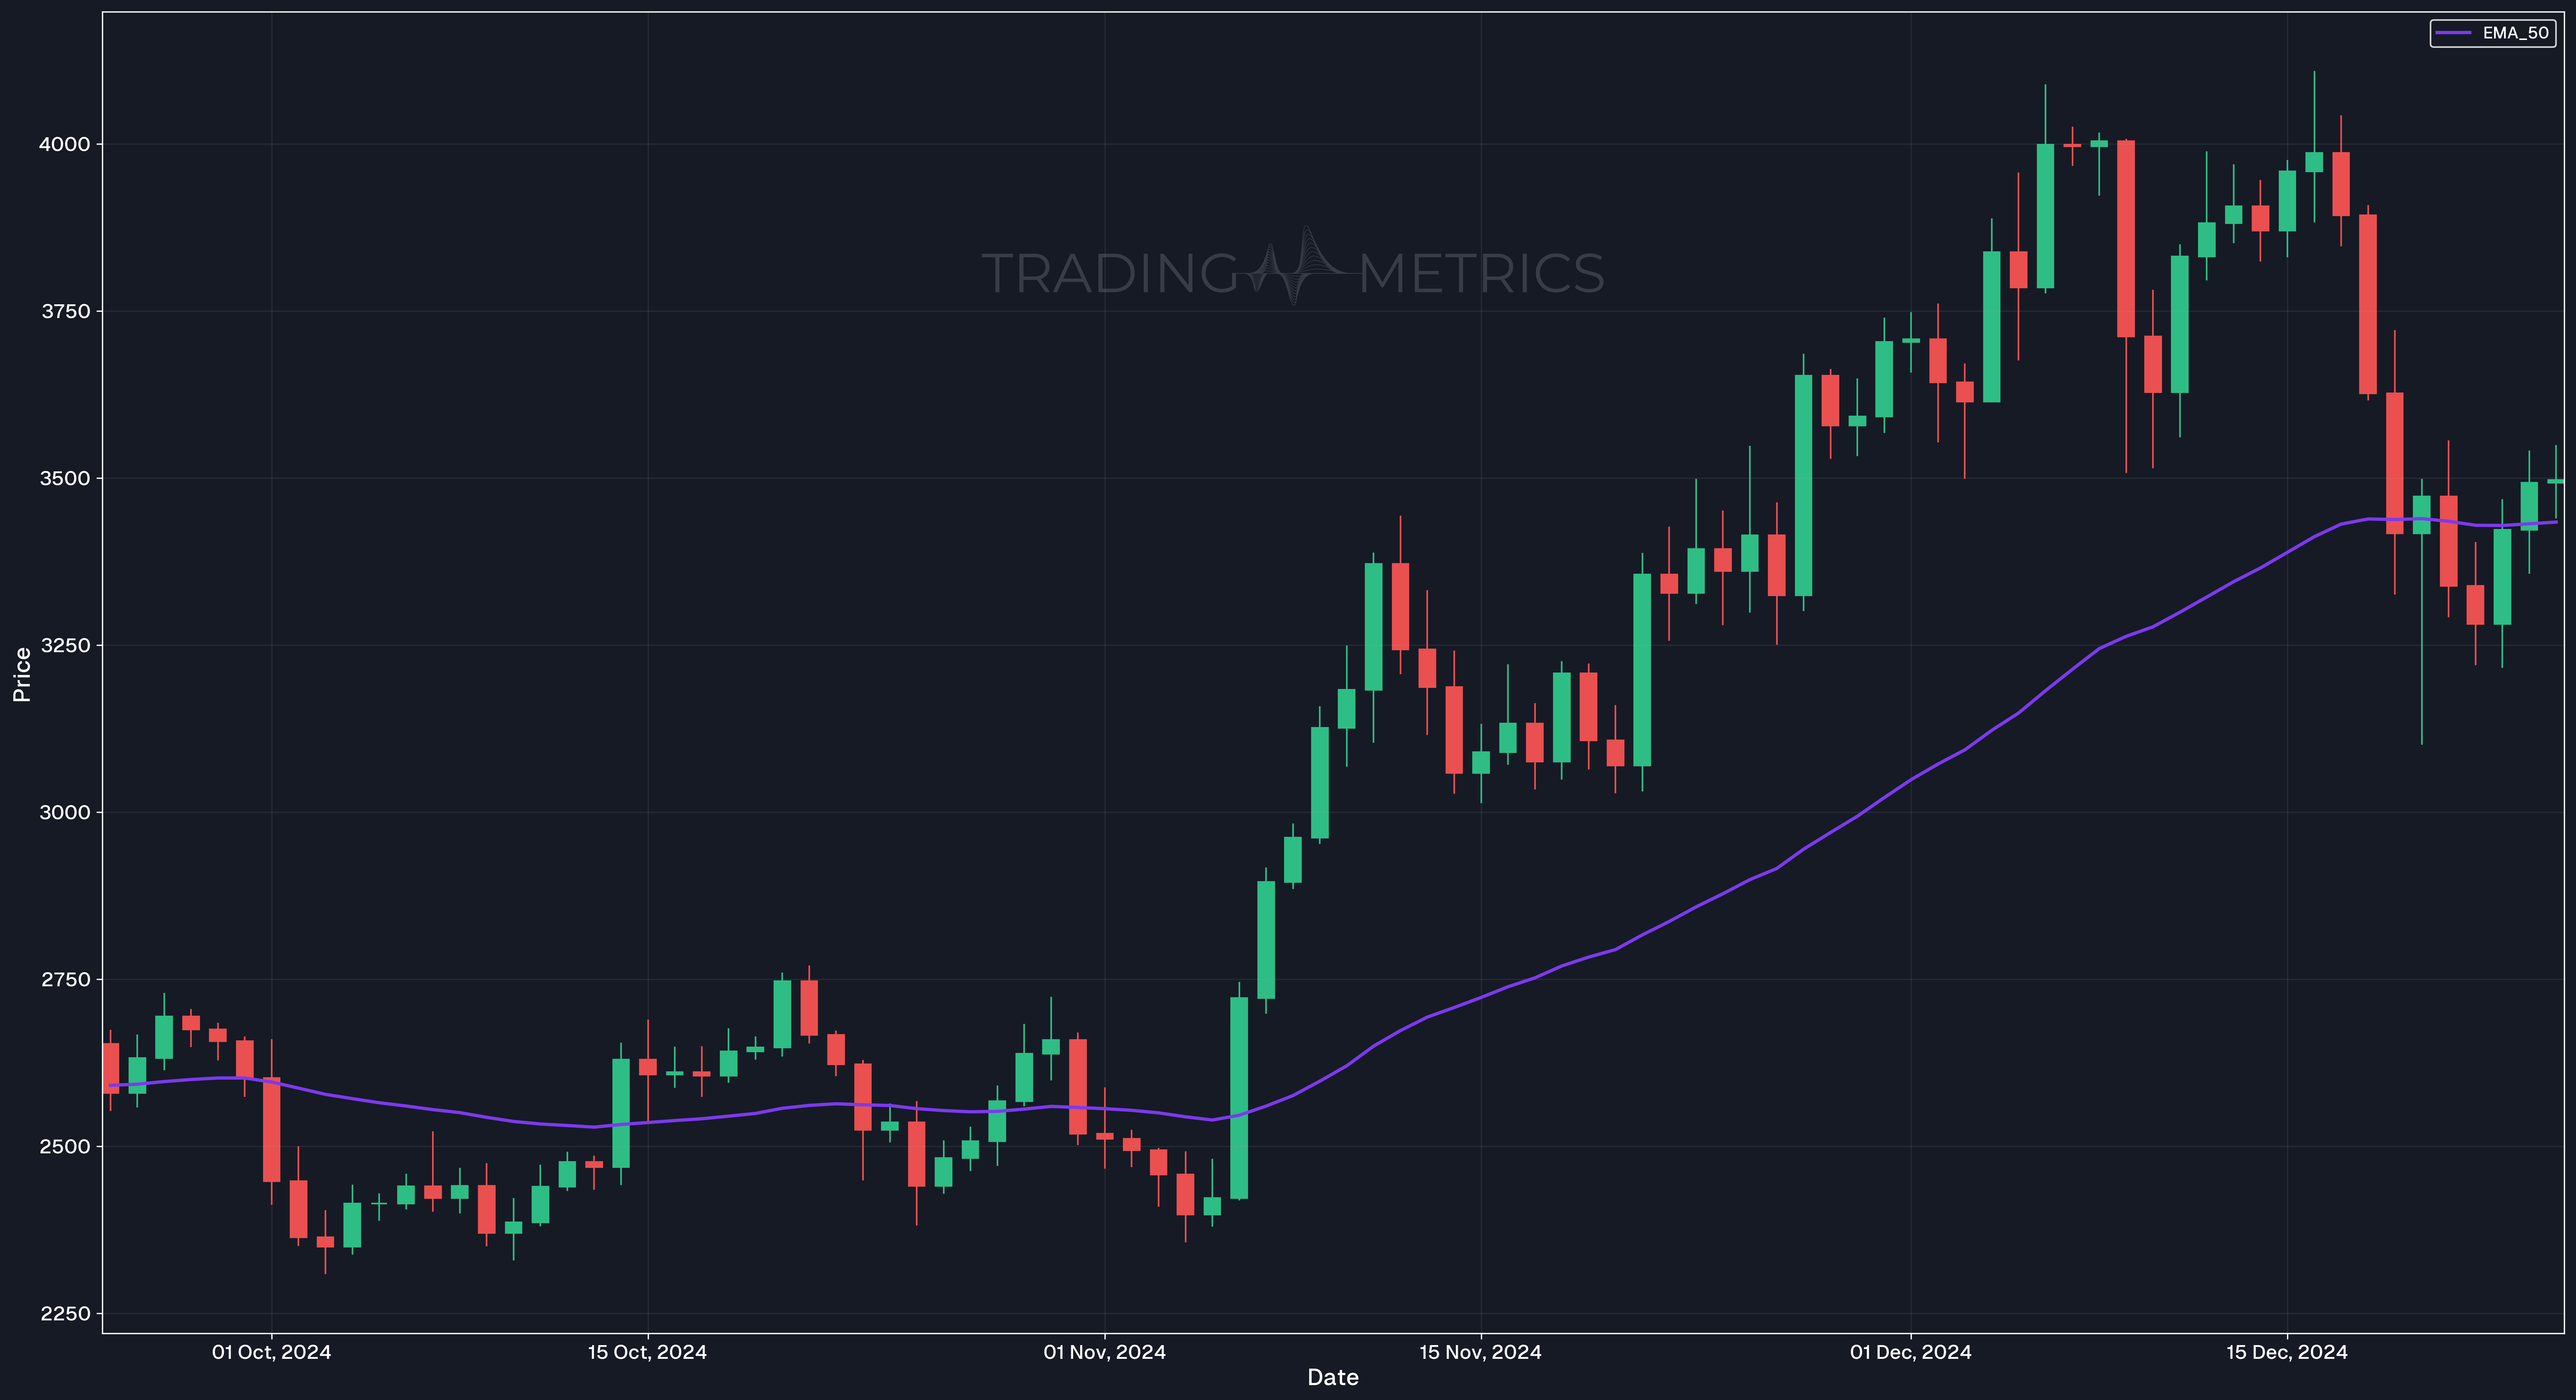Click the 2750 price axis label

65,979
